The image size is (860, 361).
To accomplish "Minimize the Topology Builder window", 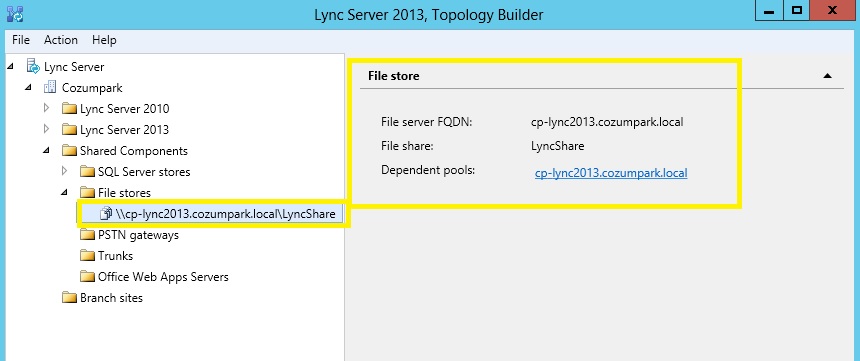I will coord(768,11).
